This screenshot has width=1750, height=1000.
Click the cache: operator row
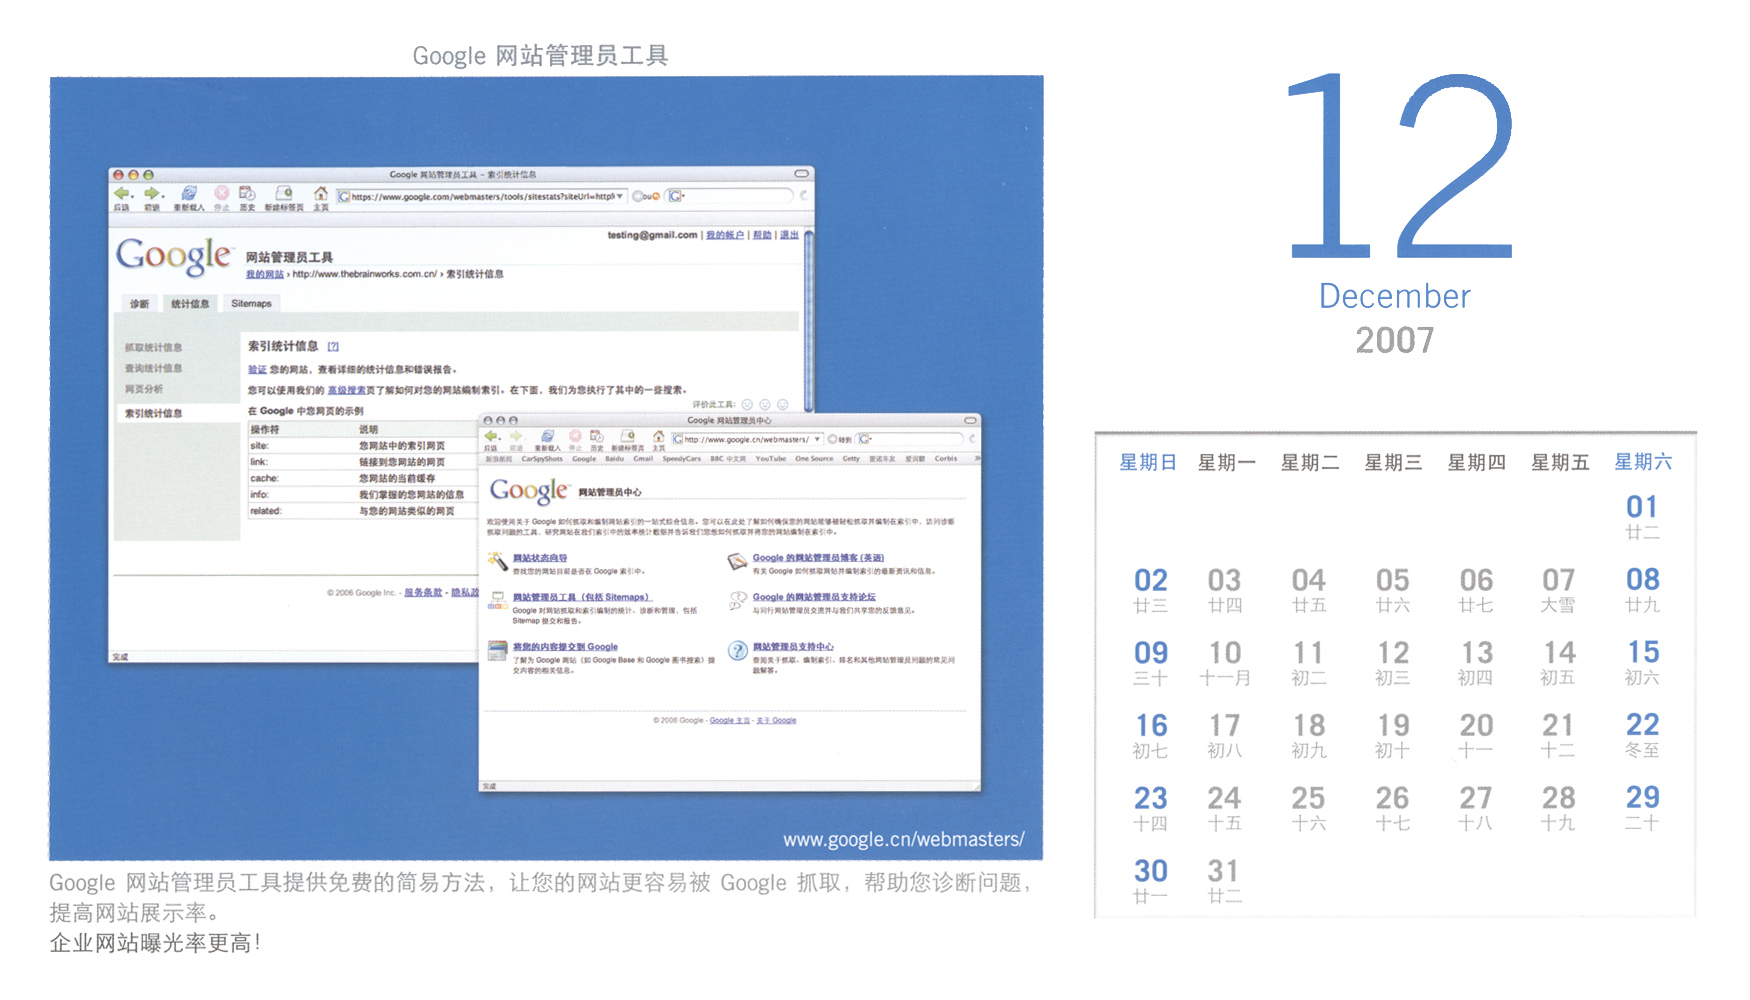(x=364, y=478)
